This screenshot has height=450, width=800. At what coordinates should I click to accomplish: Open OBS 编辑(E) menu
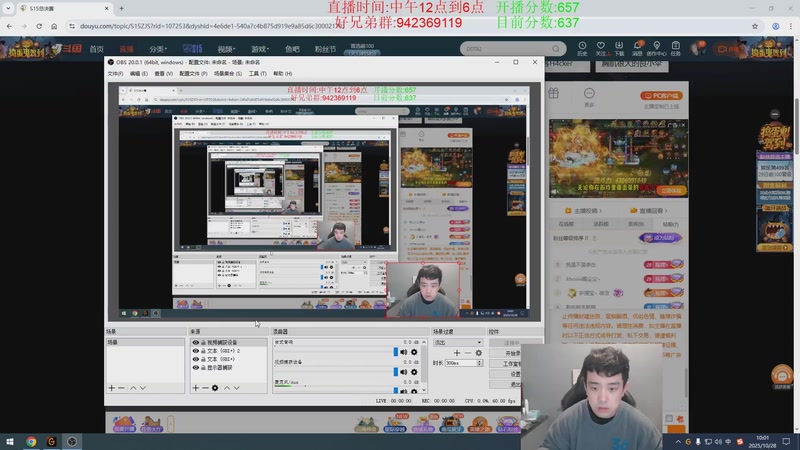(x=138, y=74)
